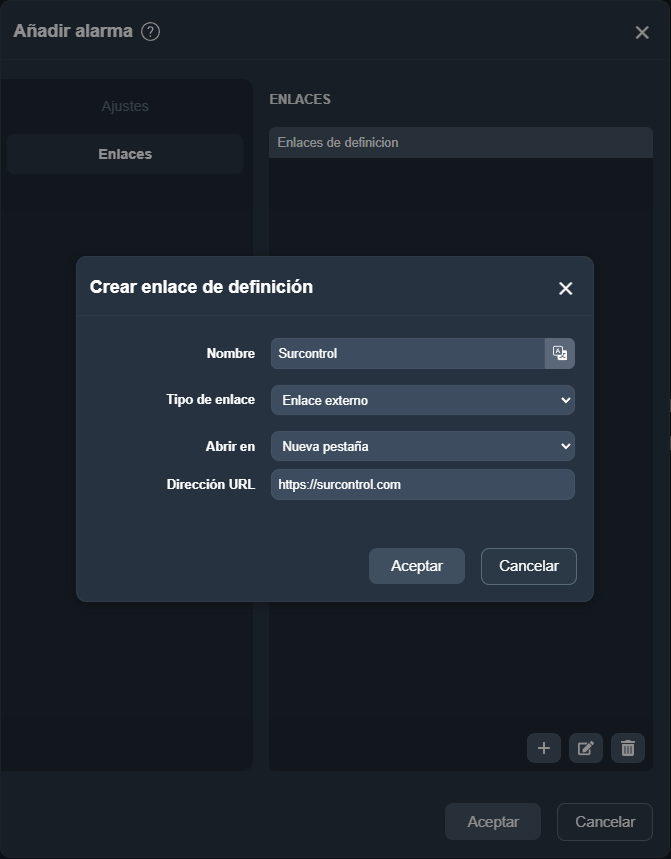Screen dimensions: 671x859
Task: Focus the Nombre input containing Surcontrol
Action: [408, 353]
